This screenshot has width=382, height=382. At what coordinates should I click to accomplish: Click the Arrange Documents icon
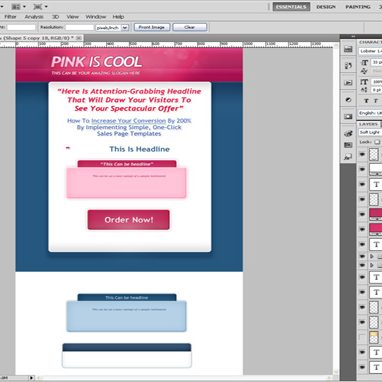(18, 6)
